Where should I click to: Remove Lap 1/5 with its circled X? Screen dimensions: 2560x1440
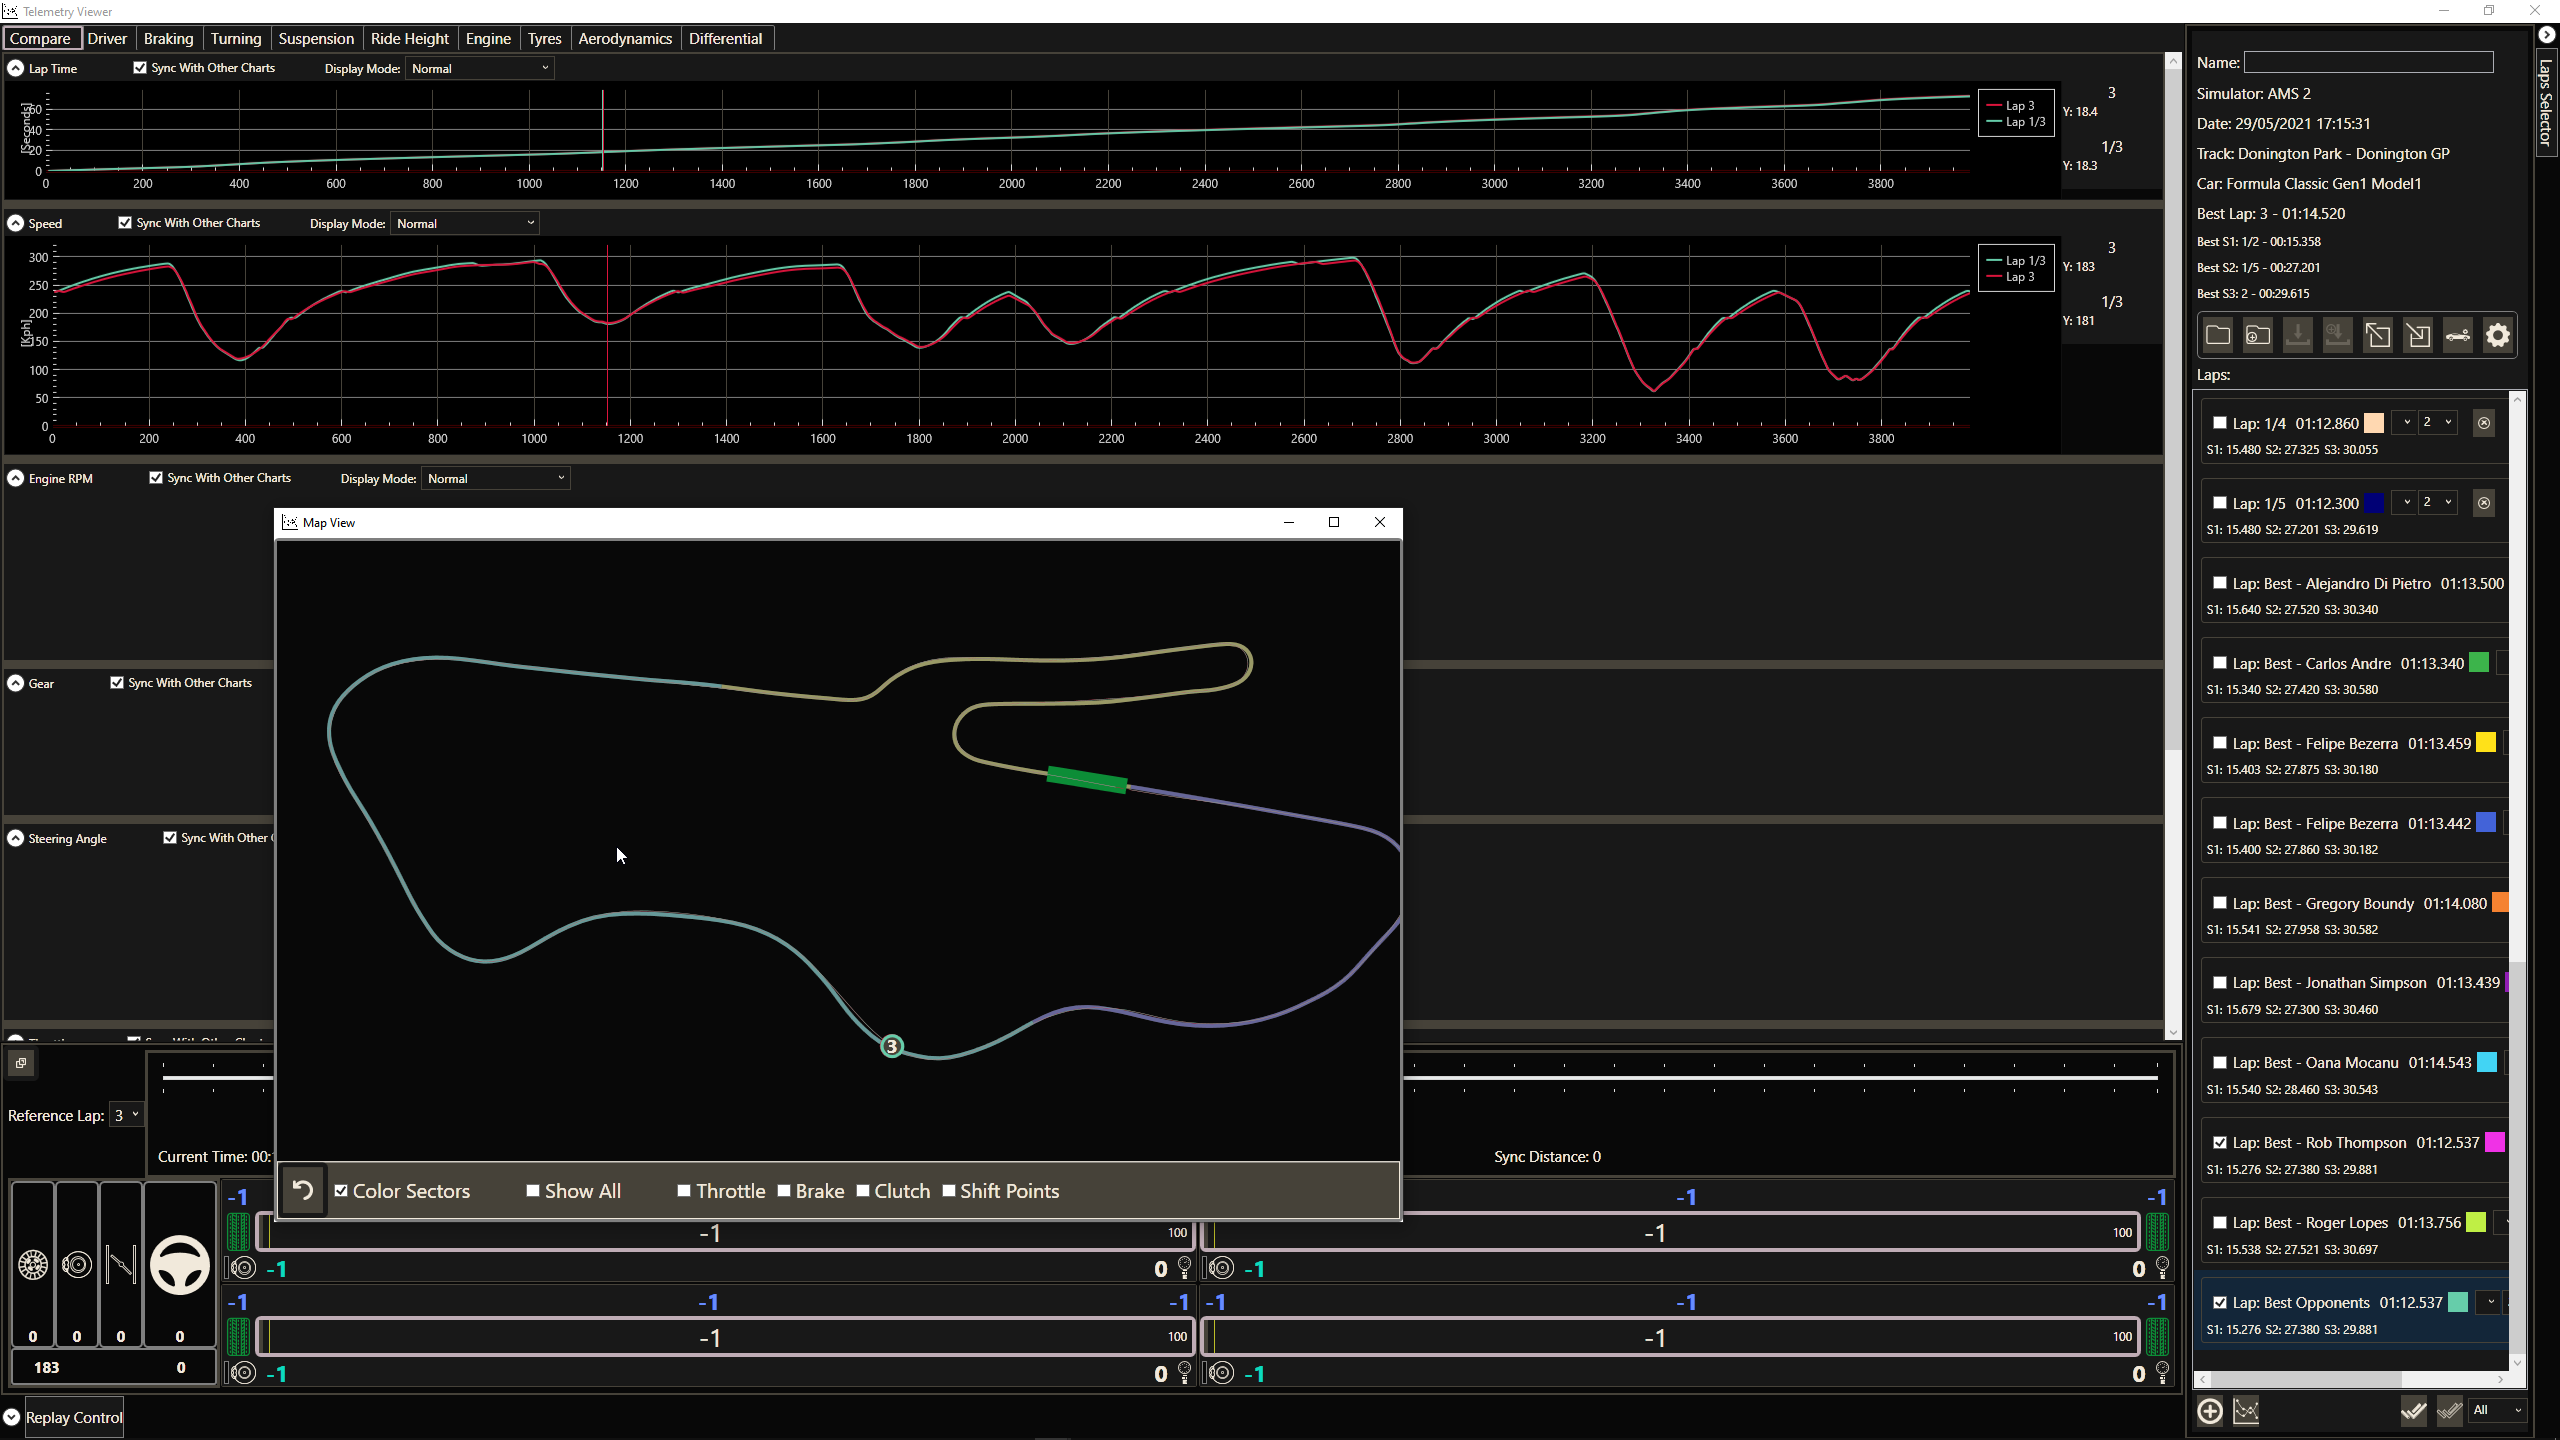[x=2484, y=503]
